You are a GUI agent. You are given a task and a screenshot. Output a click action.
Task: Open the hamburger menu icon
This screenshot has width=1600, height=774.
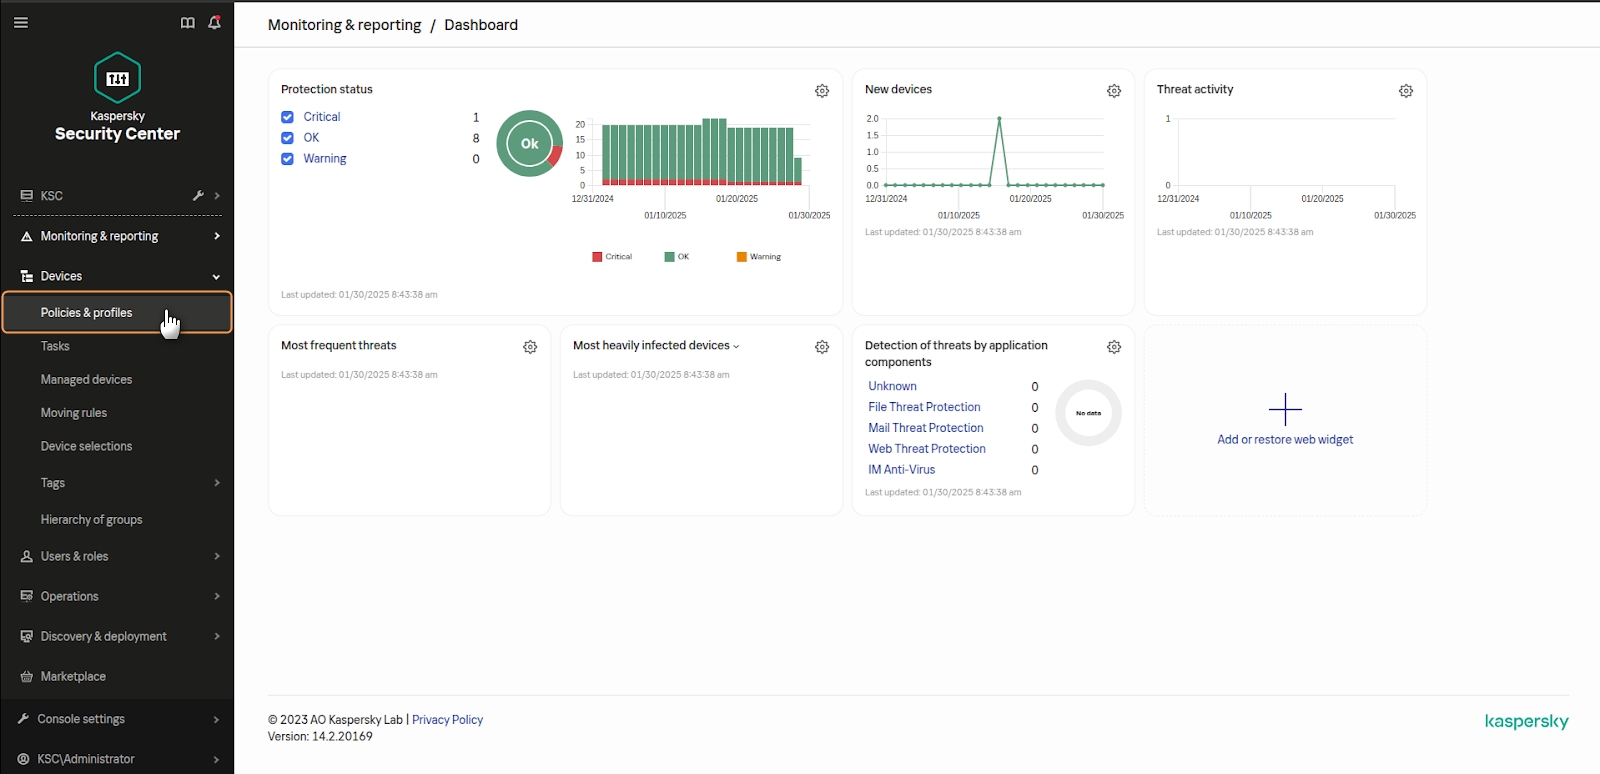(x=21, y=23)
